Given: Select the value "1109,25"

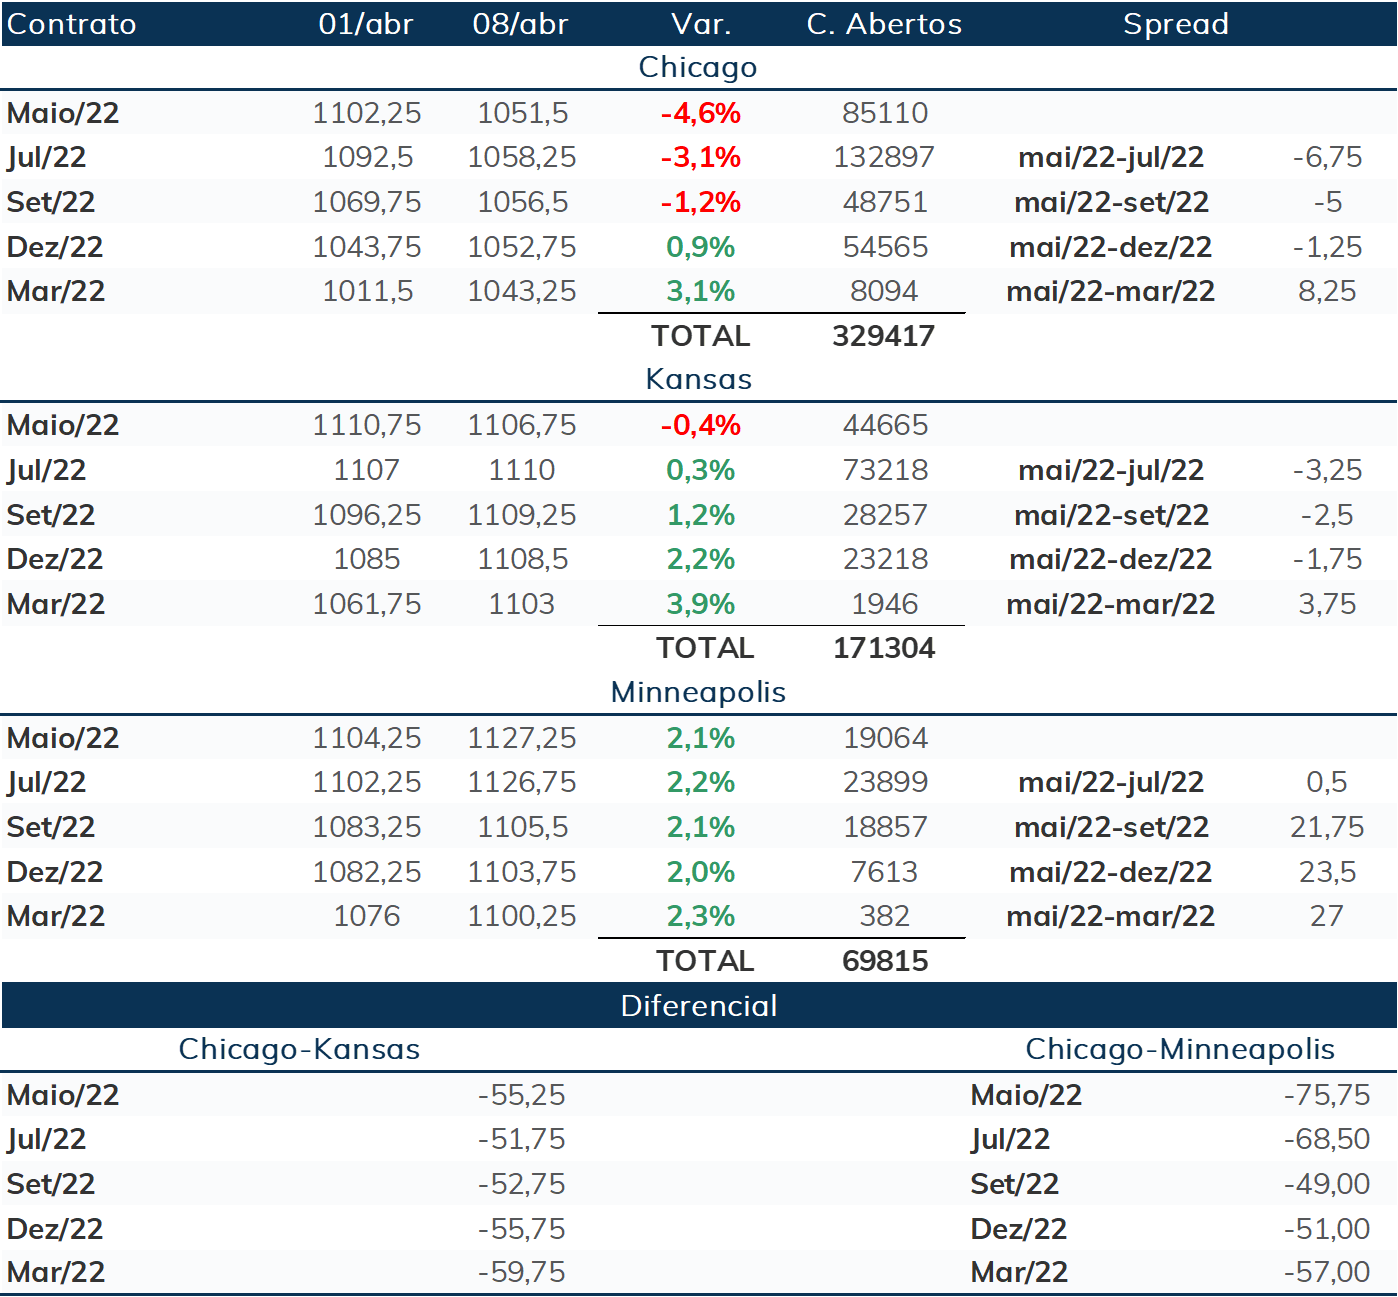Looking at the screenshot, I should point(522,515).
